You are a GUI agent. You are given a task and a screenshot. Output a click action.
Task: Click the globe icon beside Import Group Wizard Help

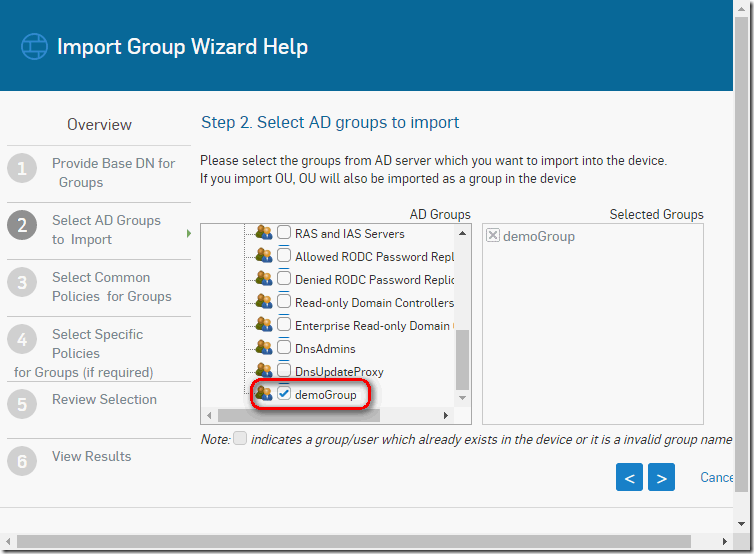click(34, 47)
